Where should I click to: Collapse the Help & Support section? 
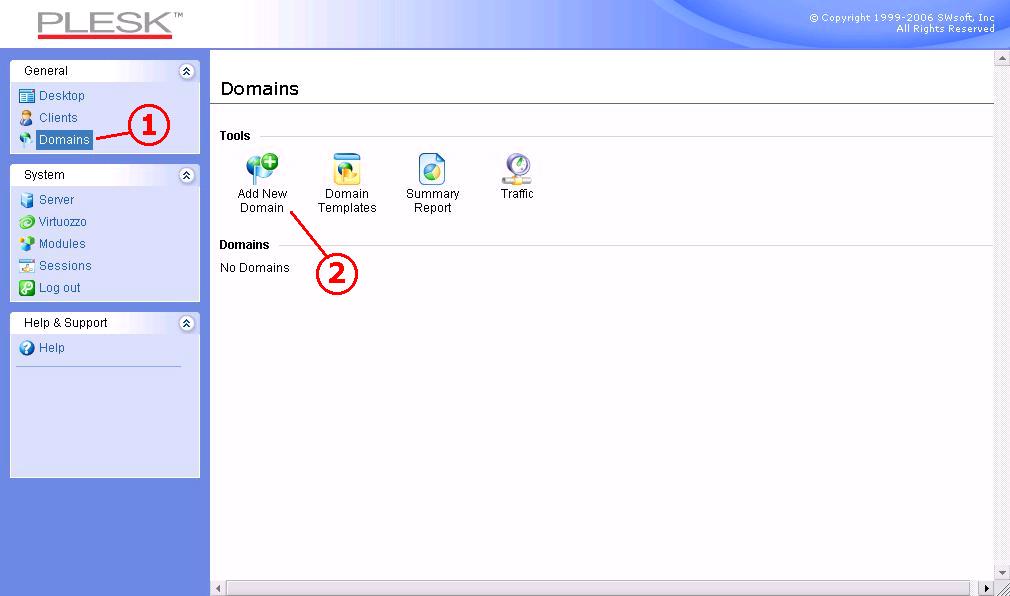186,323
